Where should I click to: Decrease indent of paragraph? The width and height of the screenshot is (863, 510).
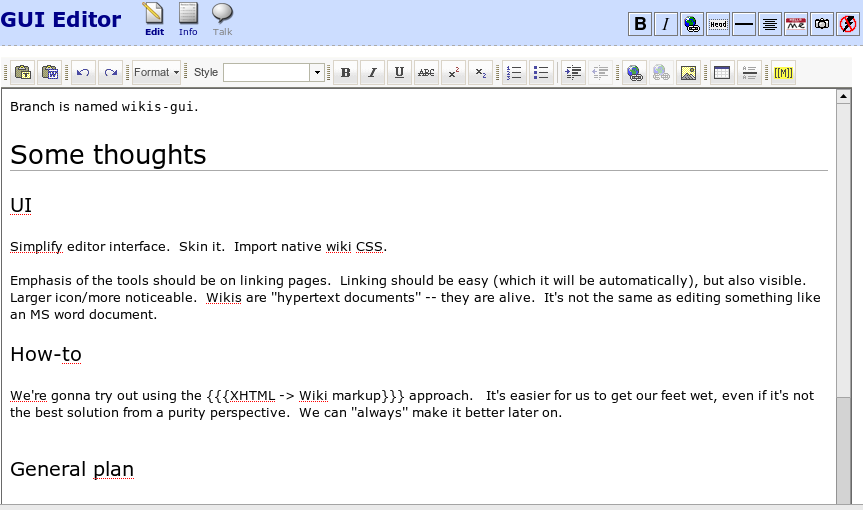(x=600, y=73)
